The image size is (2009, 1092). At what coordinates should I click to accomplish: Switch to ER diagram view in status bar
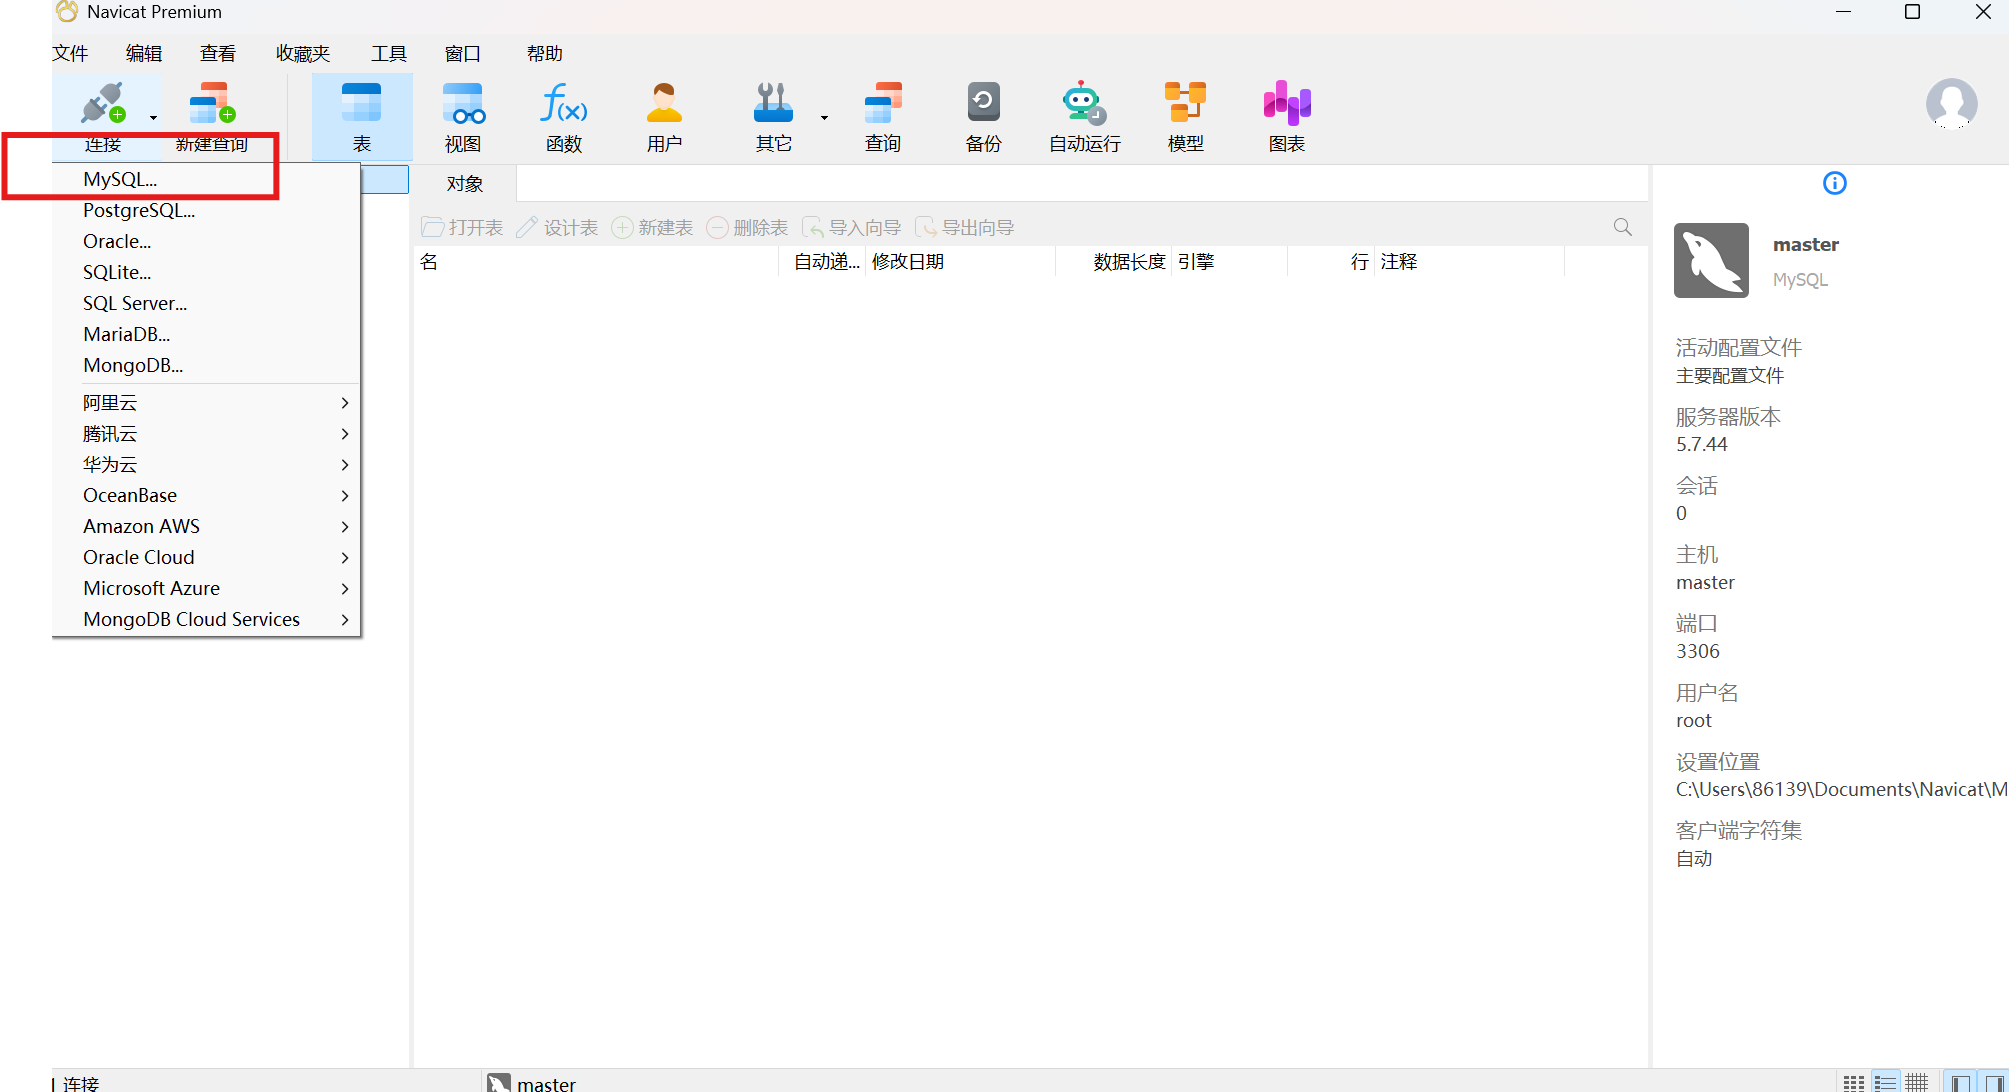[x=1916, y=1083]
